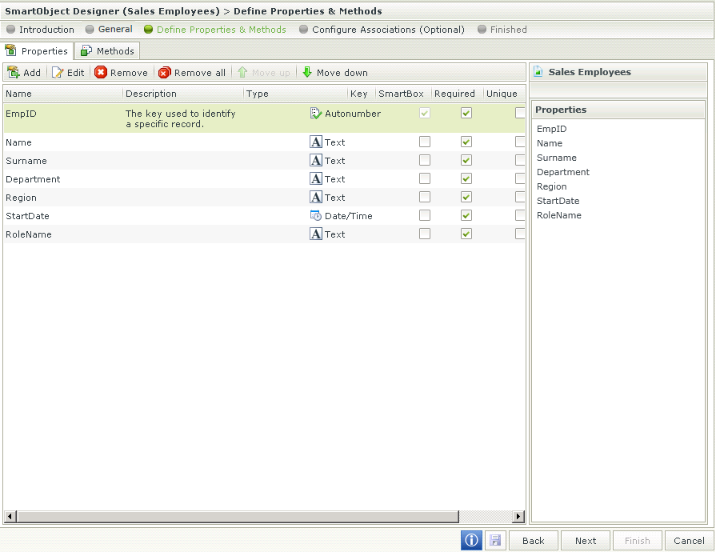Click EmpID in right Properties list

point(552,129)
